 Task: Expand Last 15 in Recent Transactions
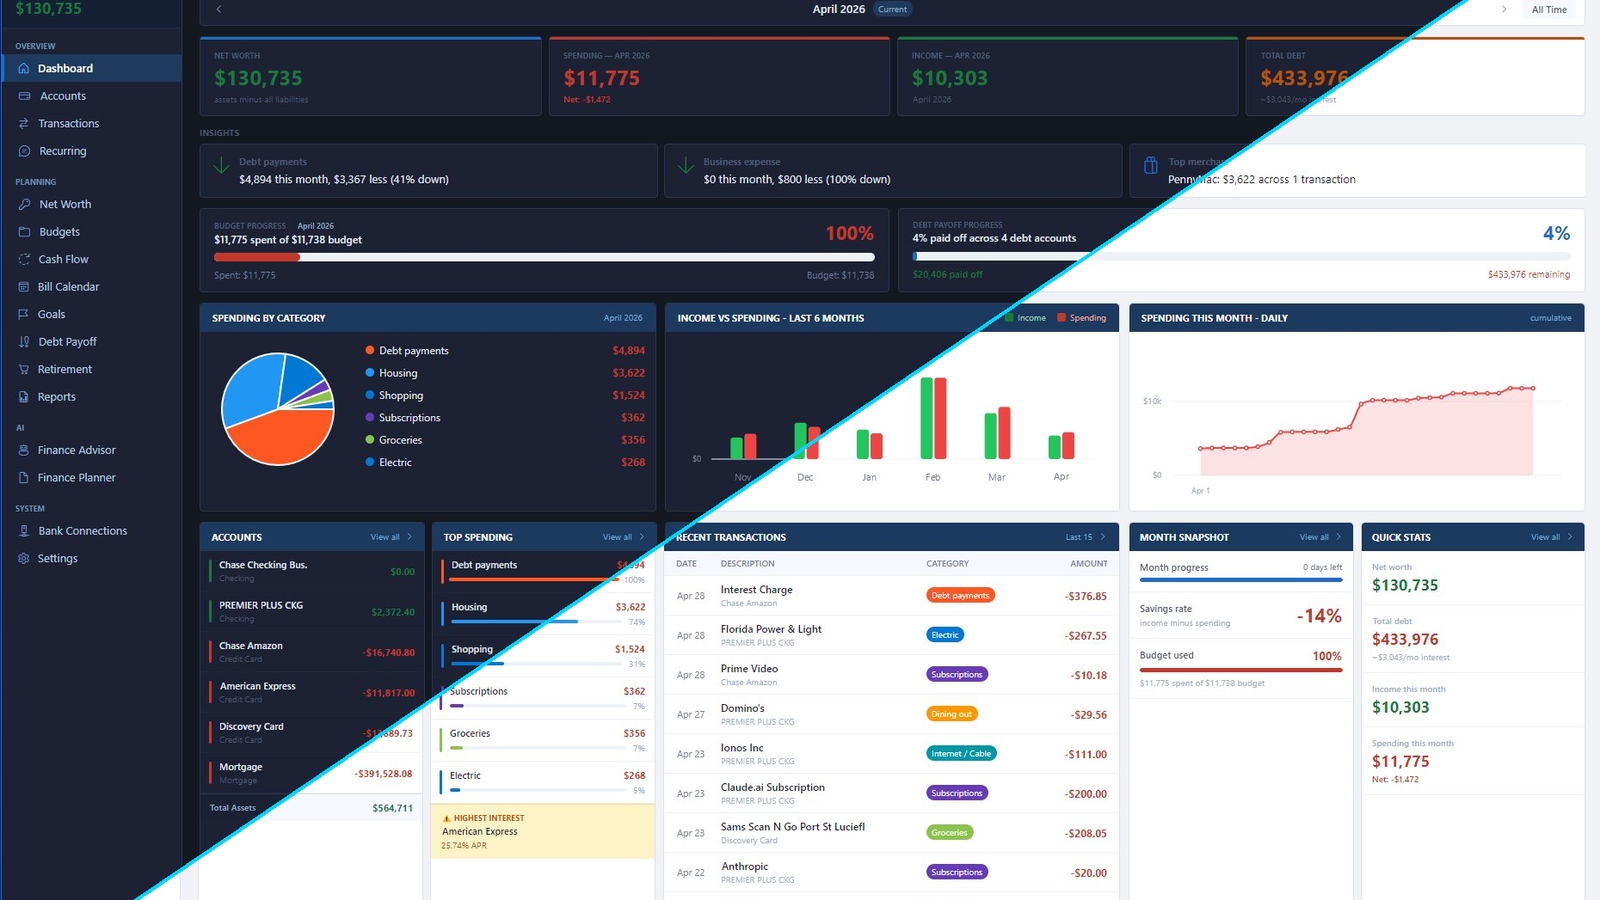[1086, 537]
